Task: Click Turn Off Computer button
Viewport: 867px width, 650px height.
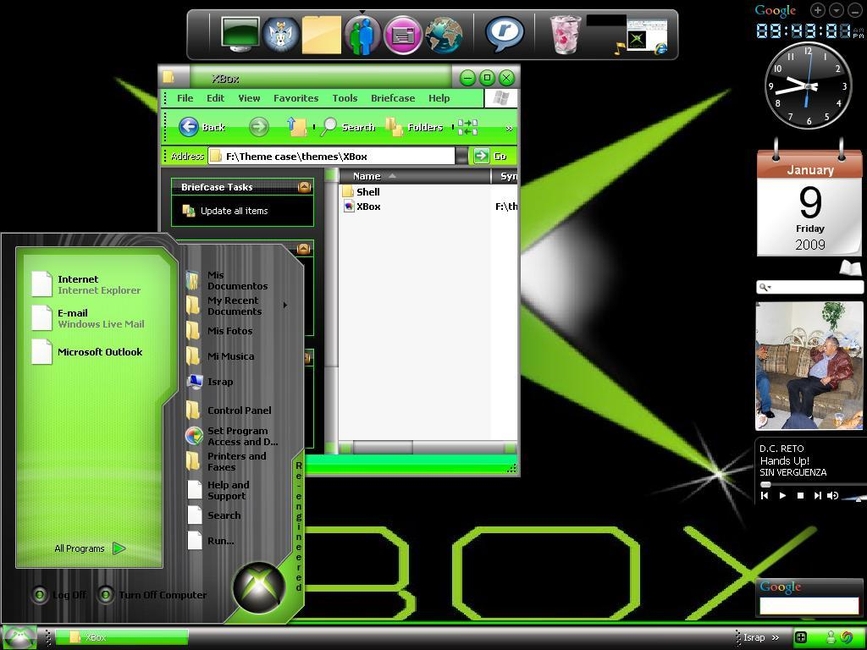Action: pos(152,595)
